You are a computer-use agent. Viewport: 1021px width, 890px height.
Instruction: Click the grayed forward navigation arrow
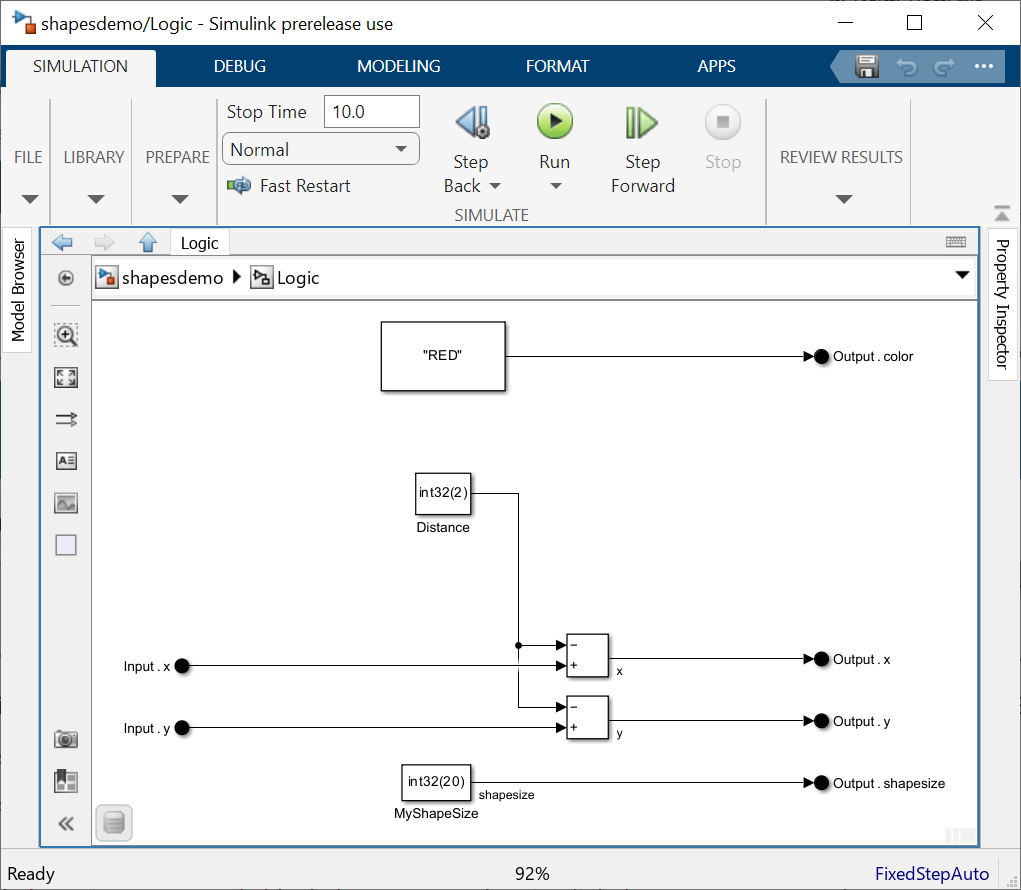(x=104, y=243)
